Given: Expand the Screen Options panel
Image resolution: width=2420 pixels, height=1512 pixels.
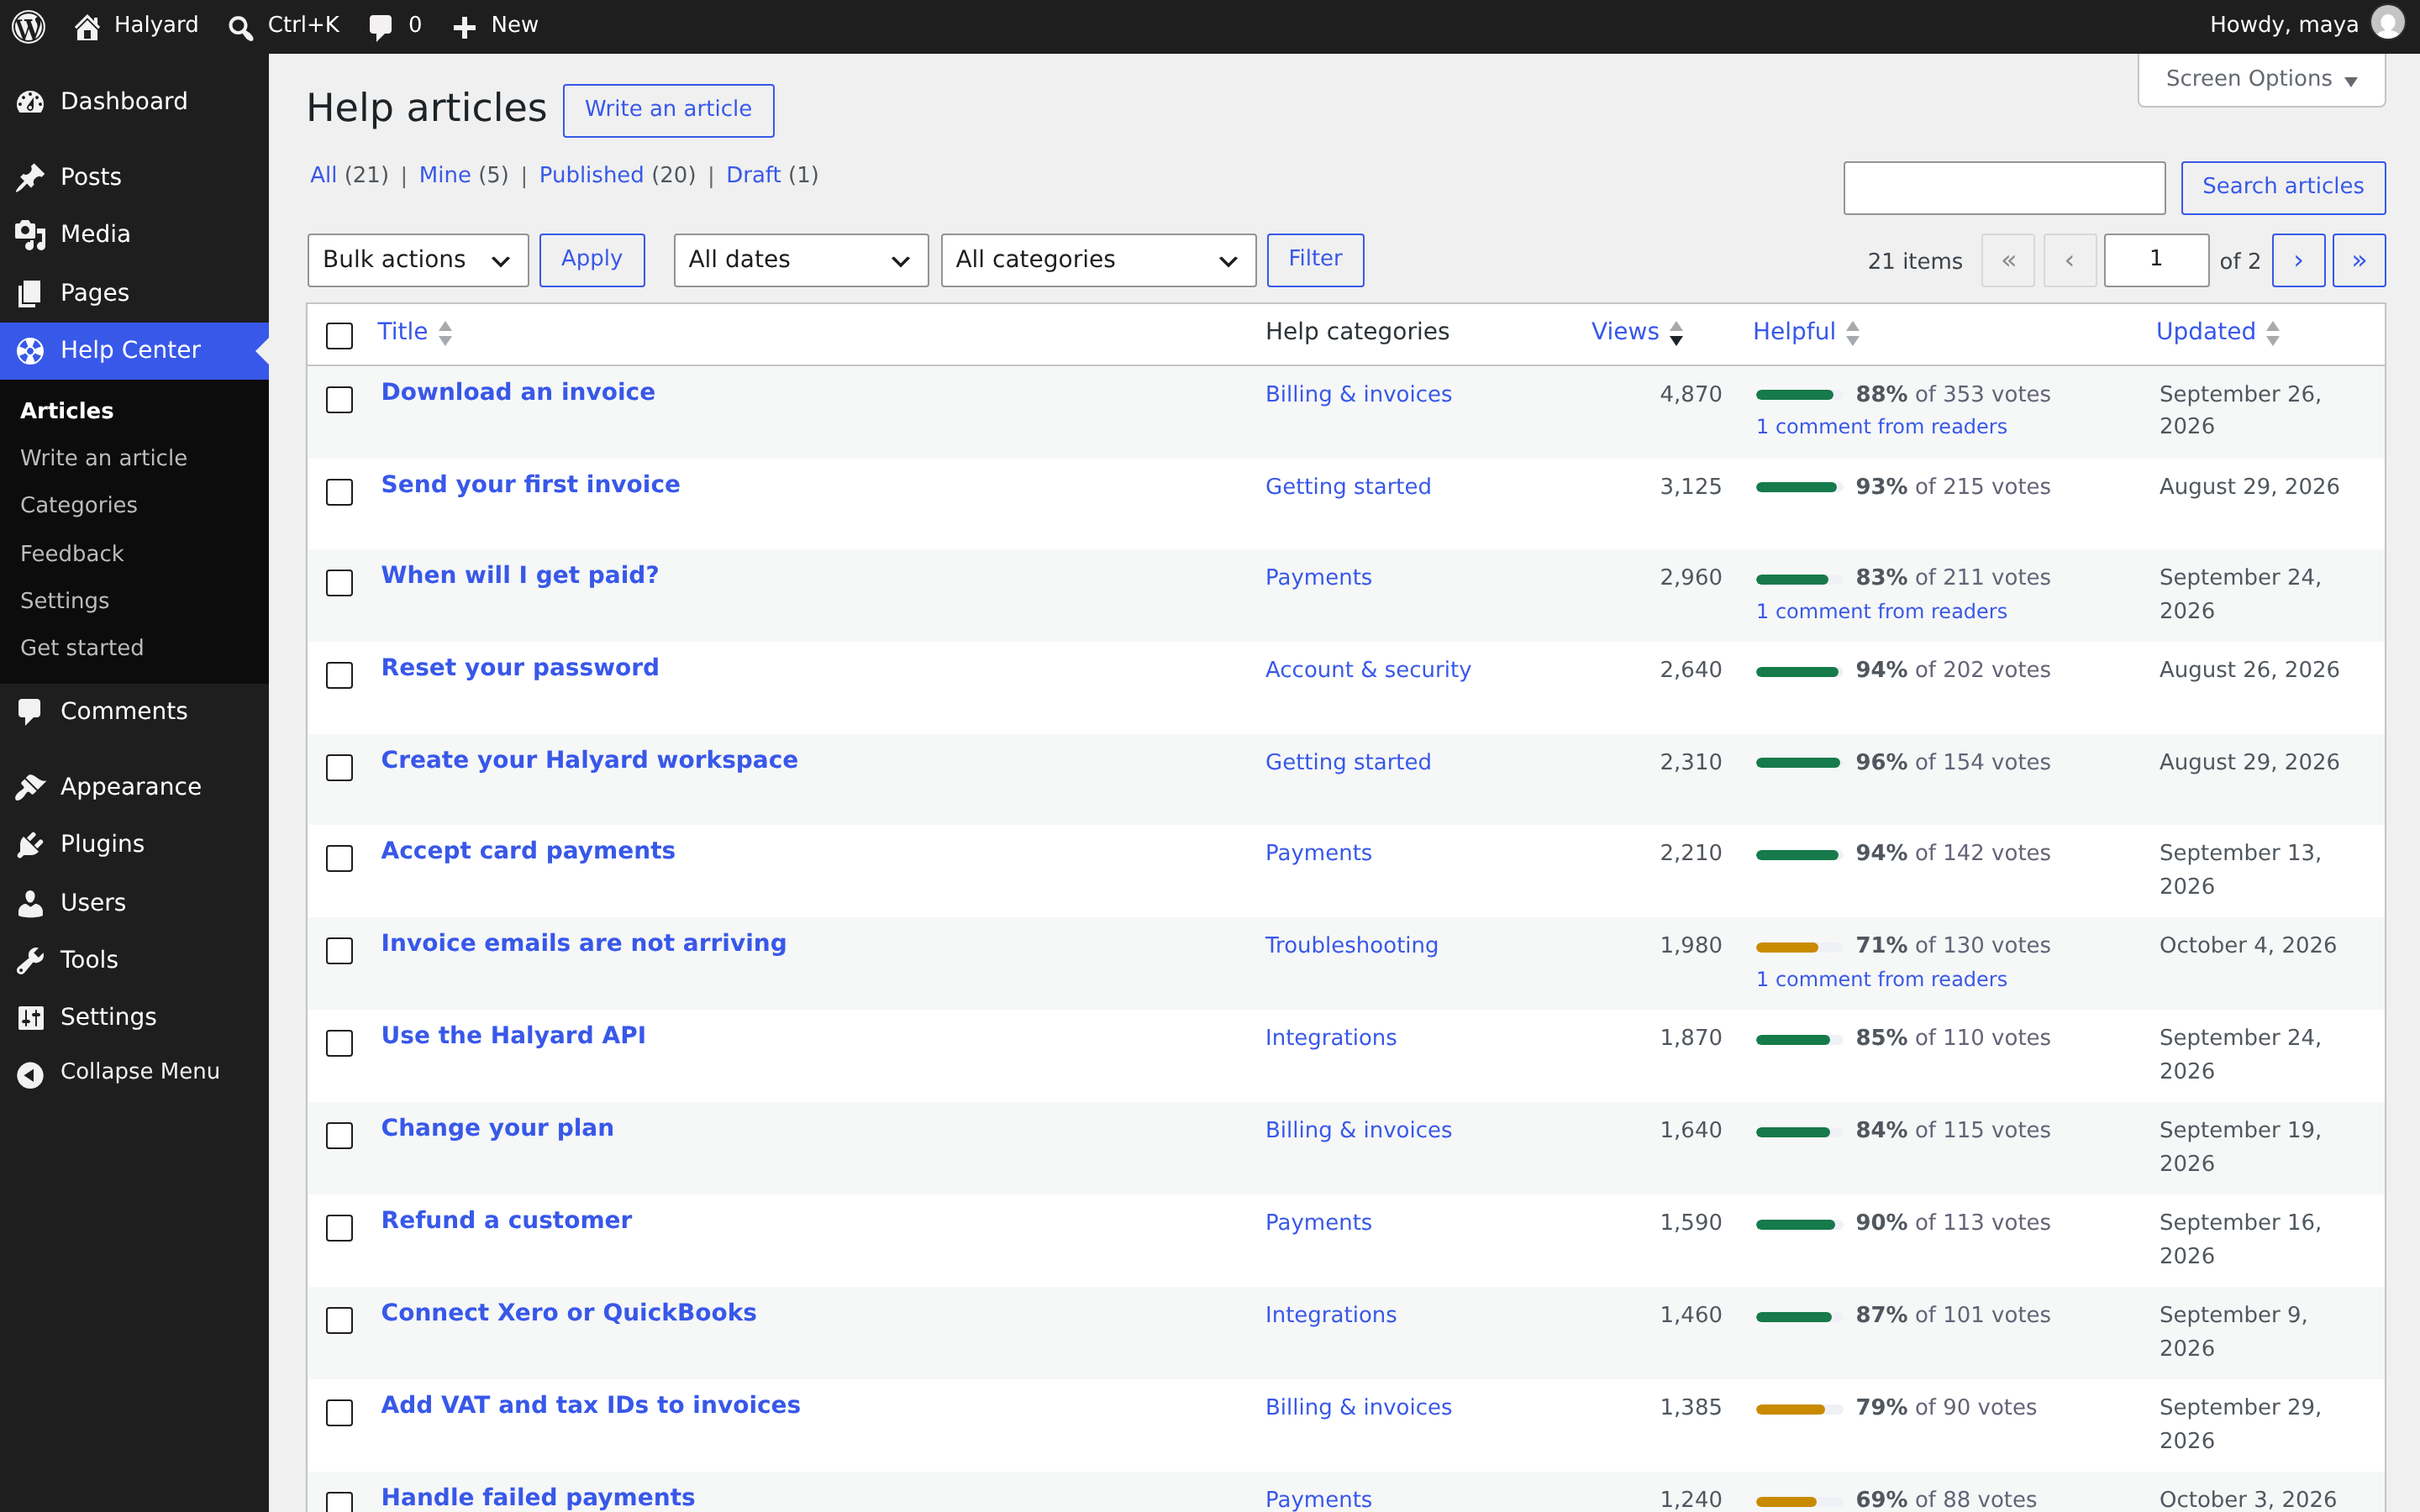Looking at the screenshot, I should pyautogui.click(x=2262, y=79).
